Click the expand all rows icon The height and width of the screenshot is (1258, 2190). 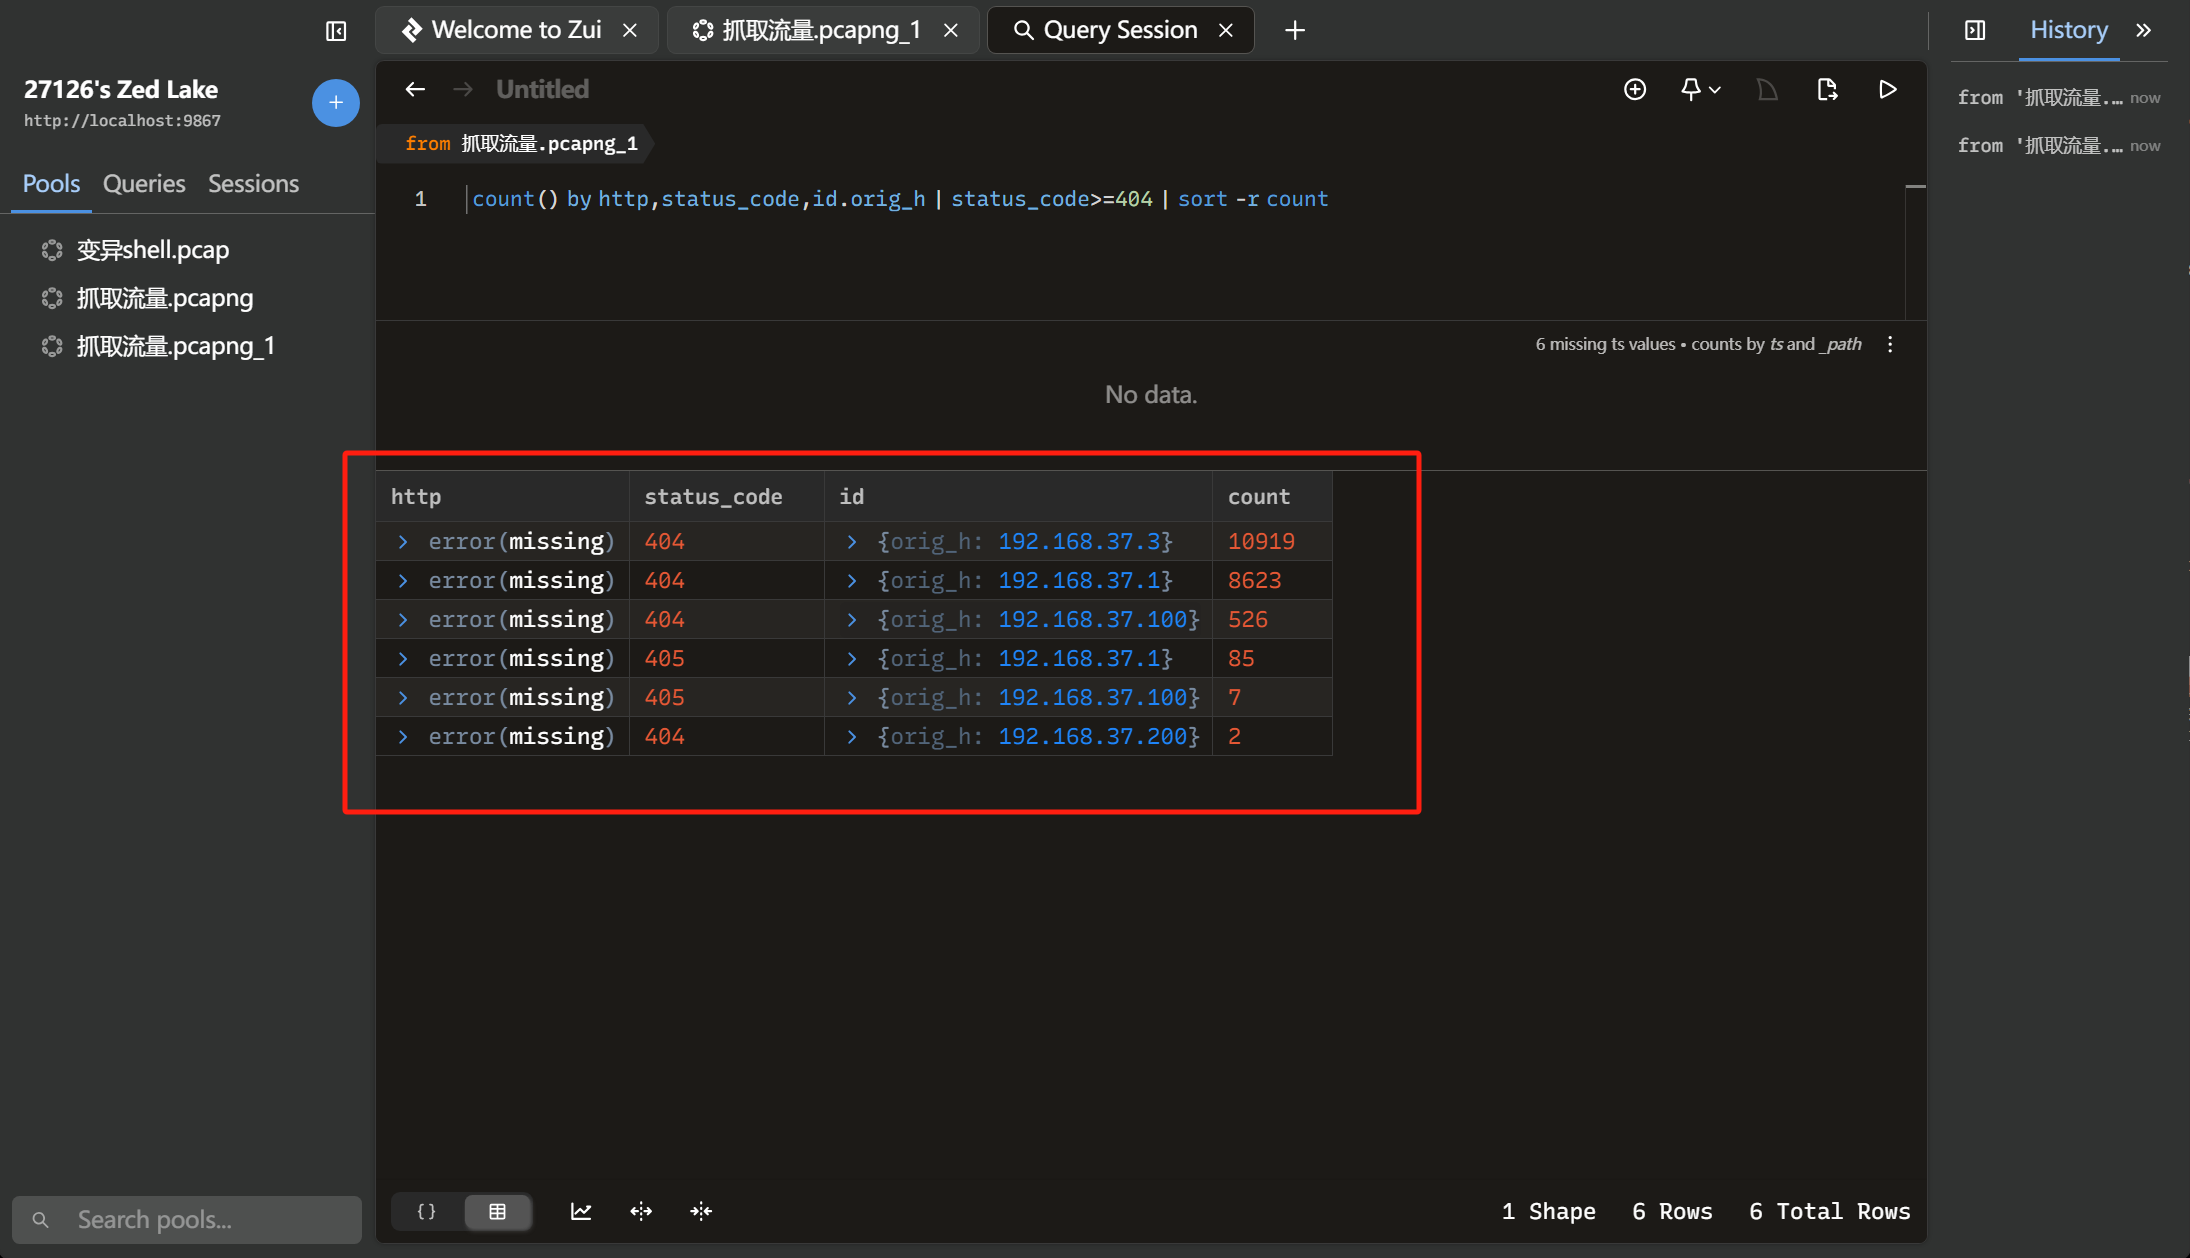coord(641,1211)
